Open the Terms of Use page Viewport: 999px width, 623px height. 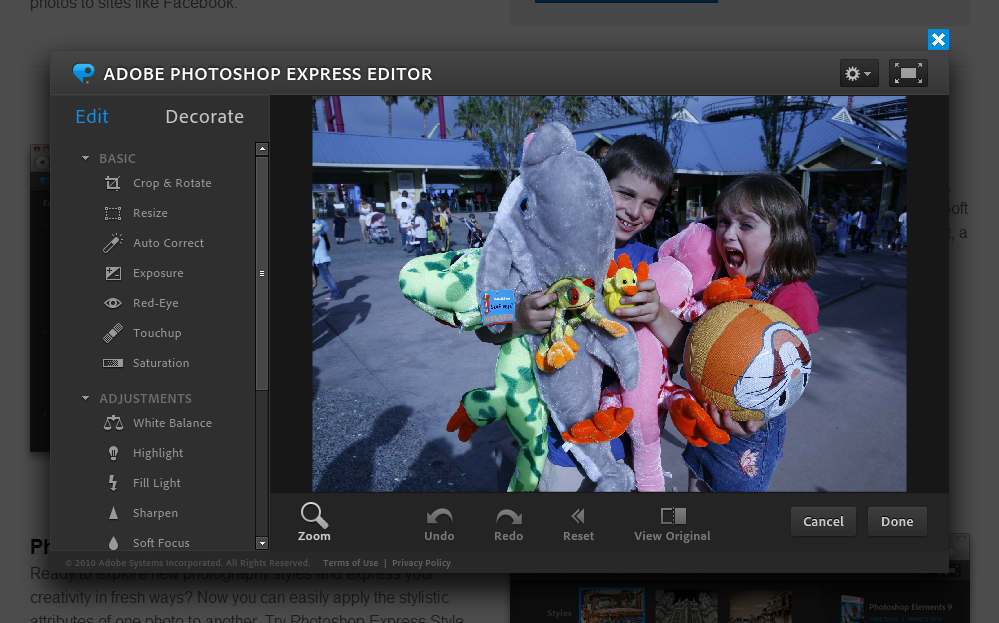pos(350,562)
